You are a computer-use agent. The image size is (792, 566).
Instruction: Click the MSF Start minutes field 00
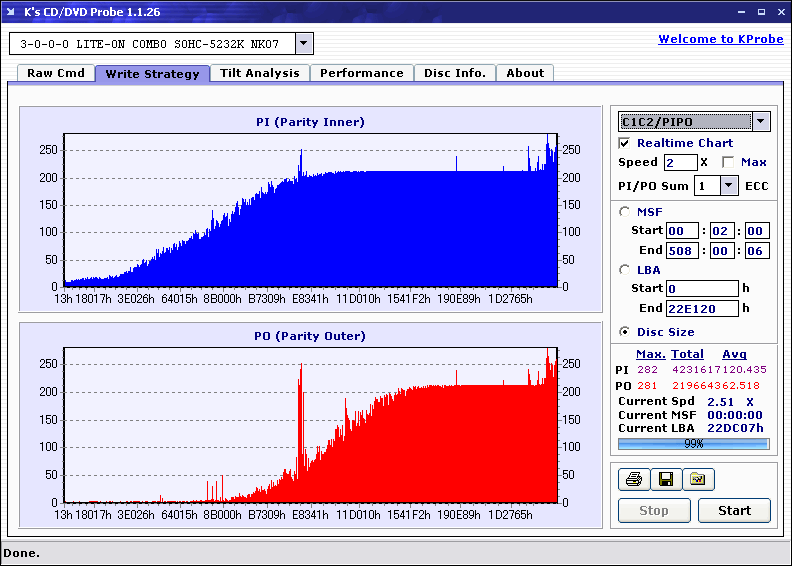pos(682,231)
